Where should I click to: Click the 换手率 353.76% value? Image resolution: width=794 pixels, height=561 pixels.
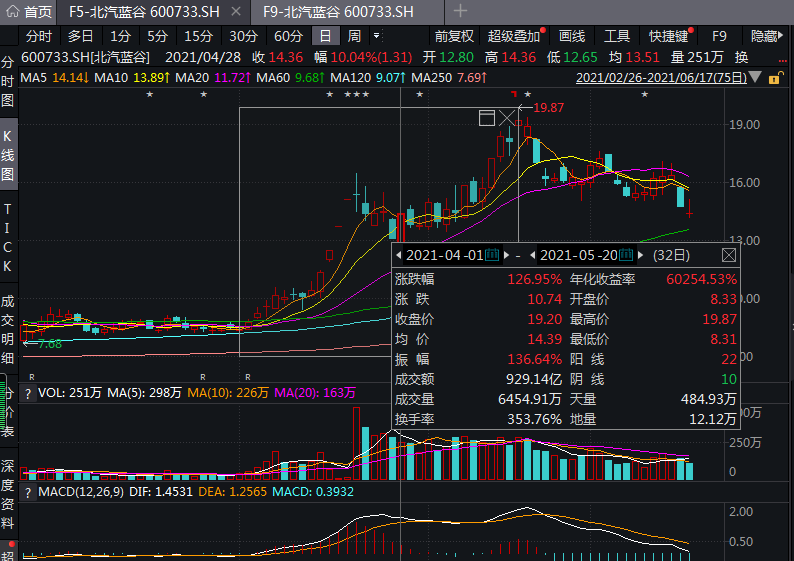534,419
